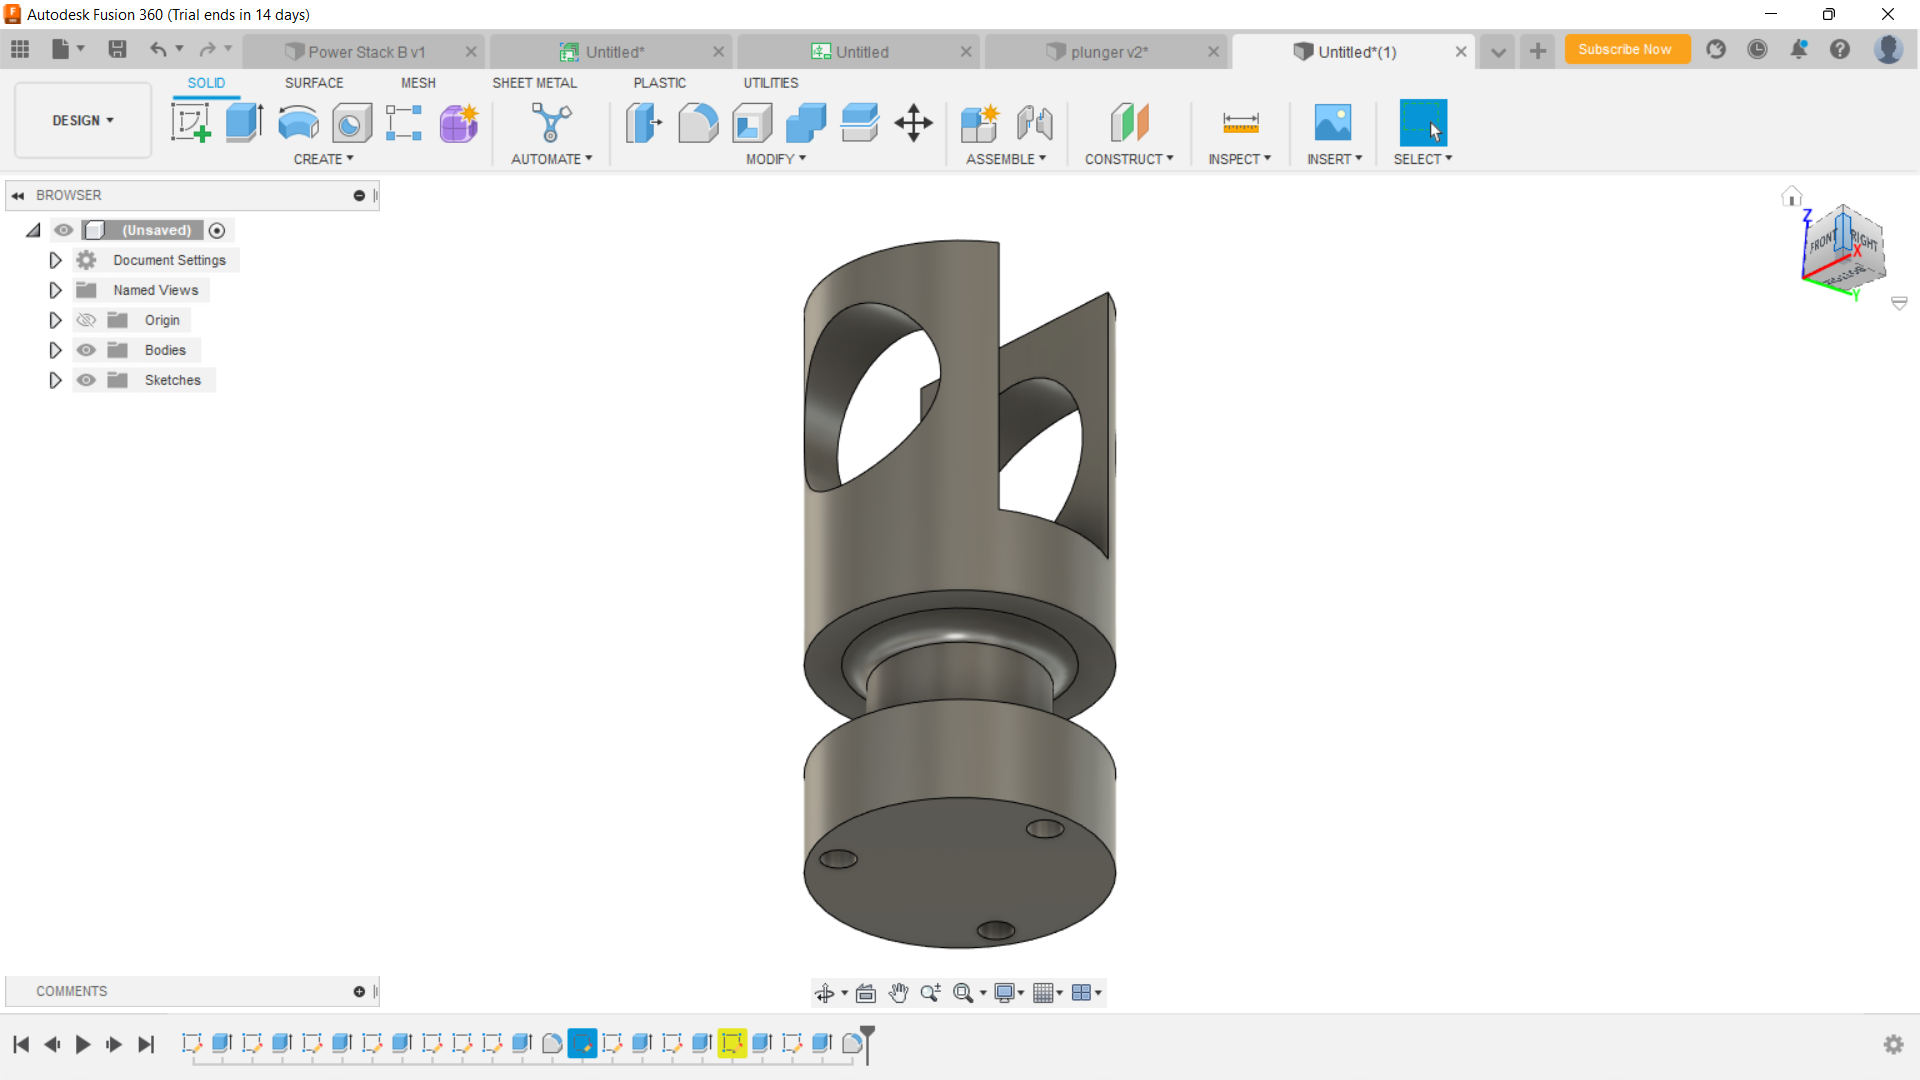The height and width of the screenshot is (1080, 1920).
Task: Hide the Bodies folder visibility
Action: 87,350
